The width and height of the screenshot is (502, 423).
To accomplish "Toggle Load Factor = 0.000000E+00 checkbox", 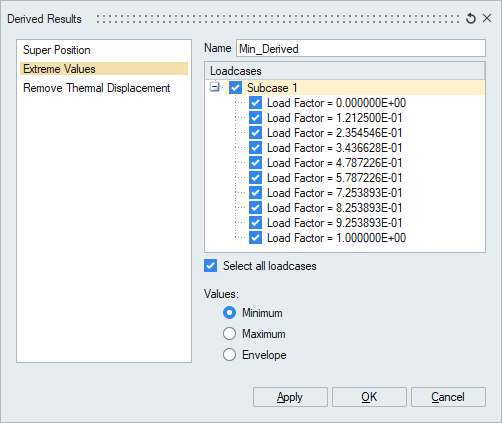I will [x=255, y=103].
